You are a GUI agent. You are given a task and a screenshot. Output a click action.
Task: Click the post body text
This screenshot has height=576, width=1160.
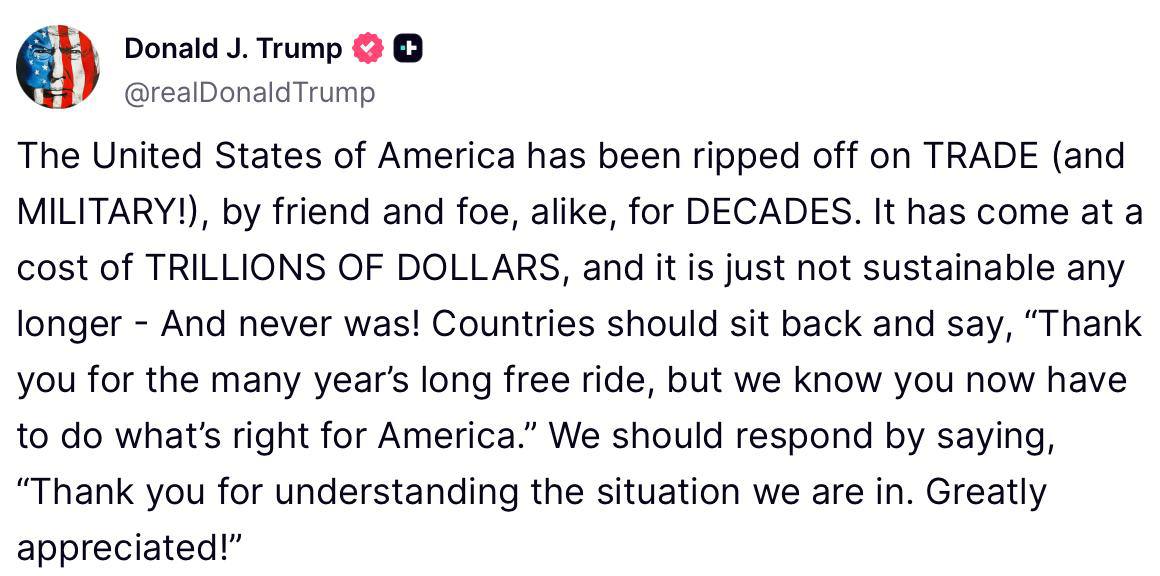point(580,352)
